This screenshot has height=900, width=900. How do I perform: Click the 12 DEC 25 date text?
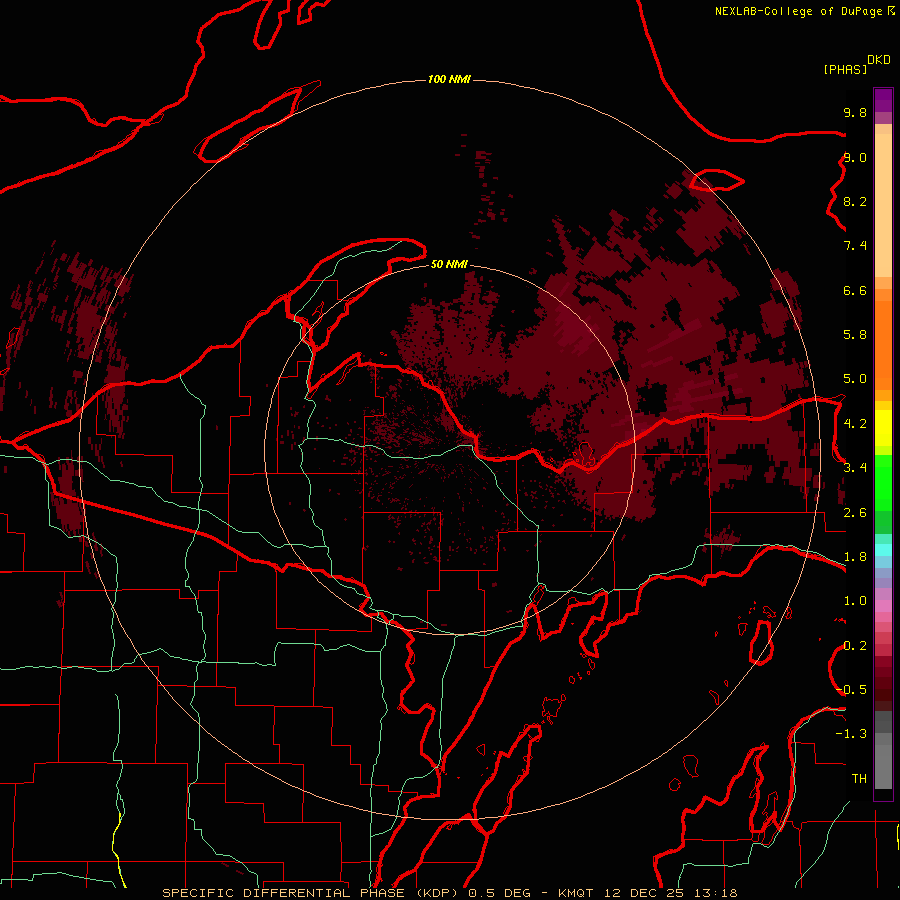pyautogui.click(x=645, y=893)
